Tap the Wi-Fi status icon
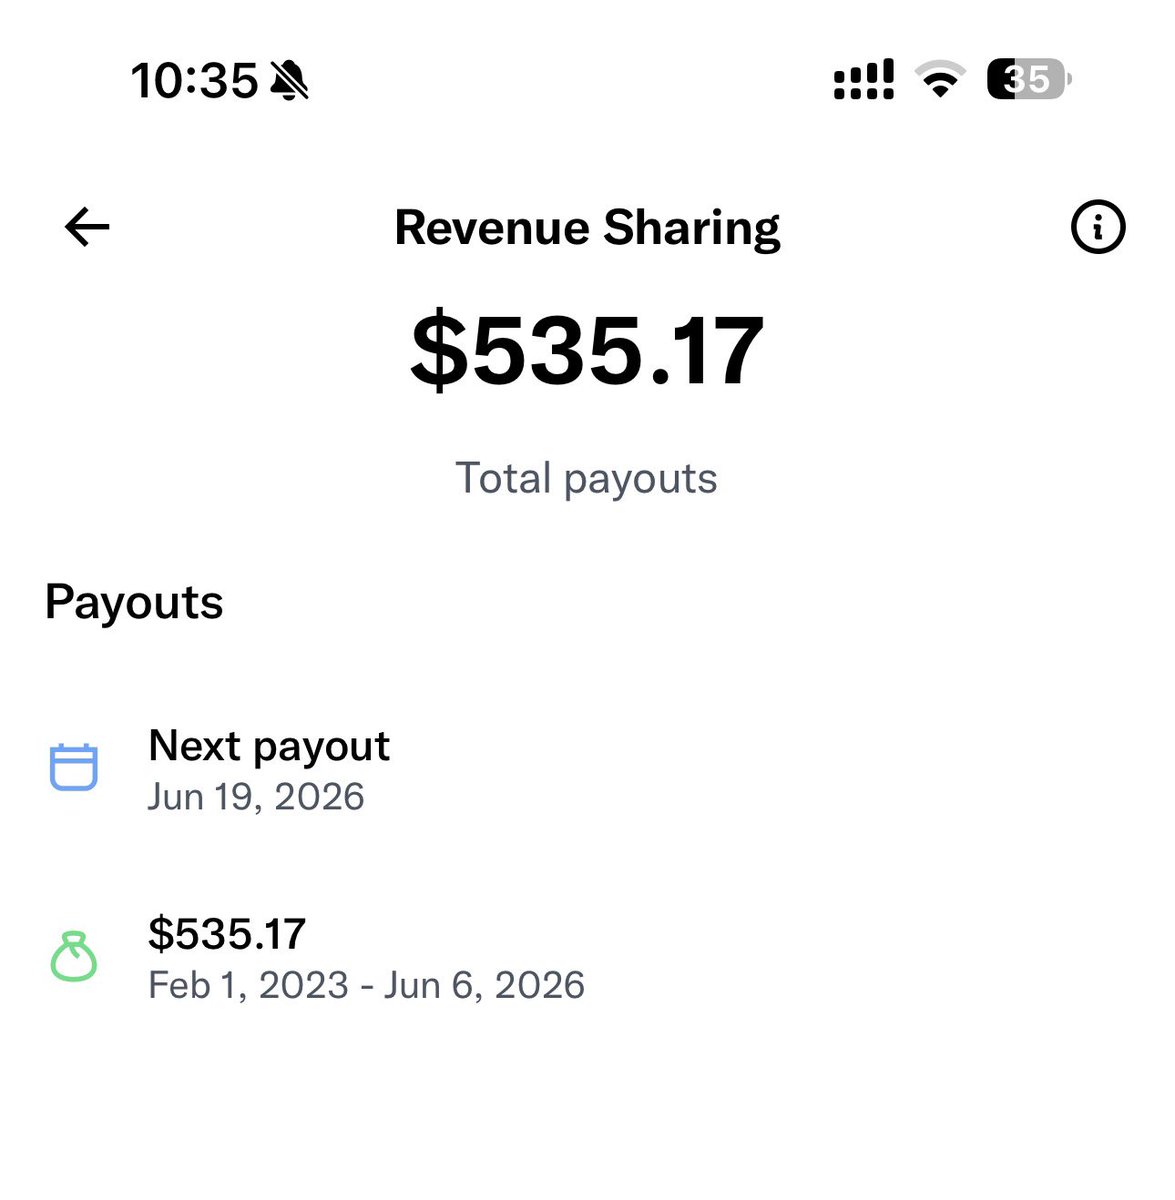This screenshot has height=1200, width=1175. (939, 79)
